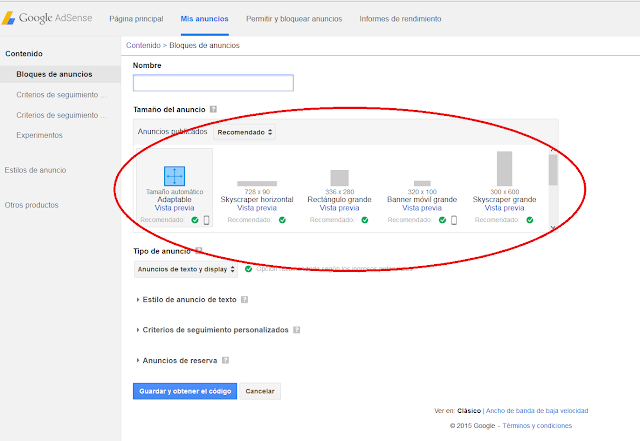Click help icon beside Criterios de seguimiento personalizados

pos(297,330)
